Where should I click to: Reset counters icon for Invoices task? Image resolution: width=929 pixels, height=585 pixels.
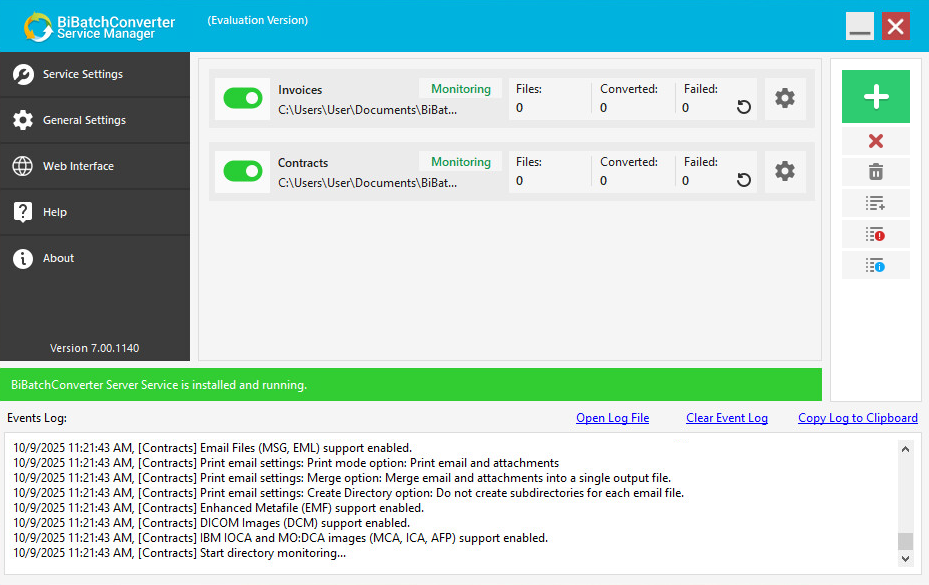click(x=743, y=107)
